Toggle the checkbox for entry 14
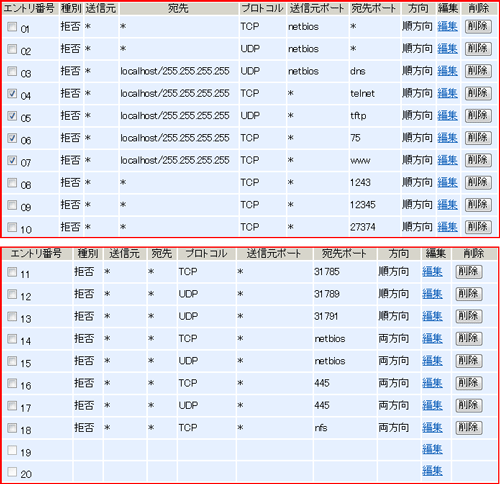Viewport: 500px width, 484px height. pyautogui.click(x=12, y=339)
